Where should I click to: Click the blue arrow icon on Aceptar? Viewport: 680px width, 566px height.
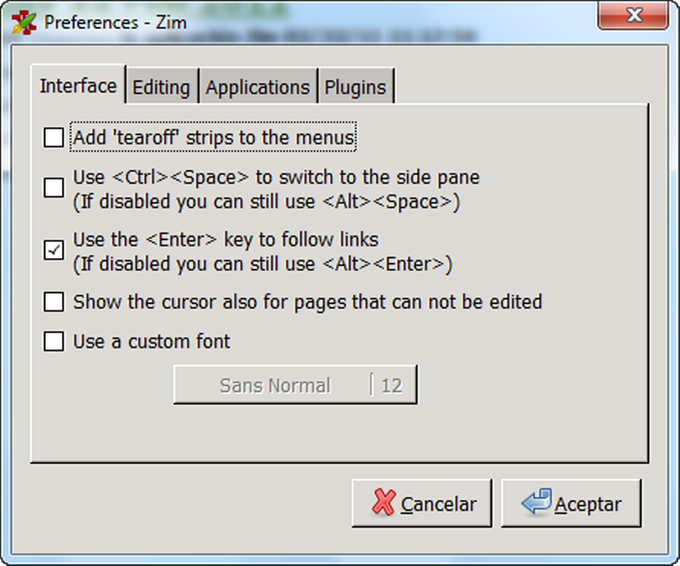point(535,503)
